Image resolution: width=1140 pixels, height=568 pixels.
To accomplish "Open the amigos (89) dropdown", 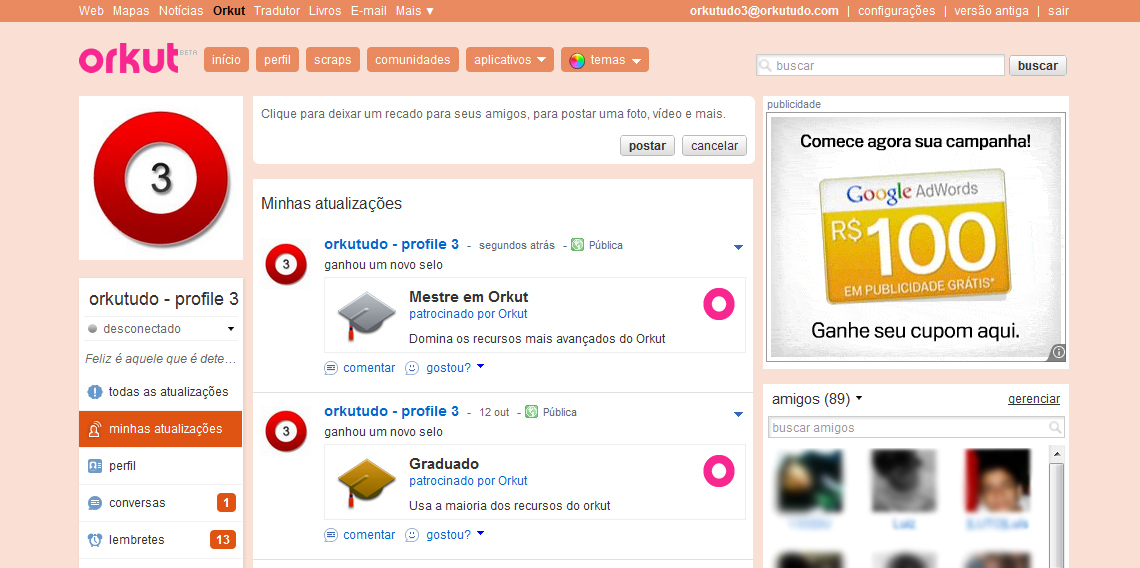I will (x=859, y=398).
